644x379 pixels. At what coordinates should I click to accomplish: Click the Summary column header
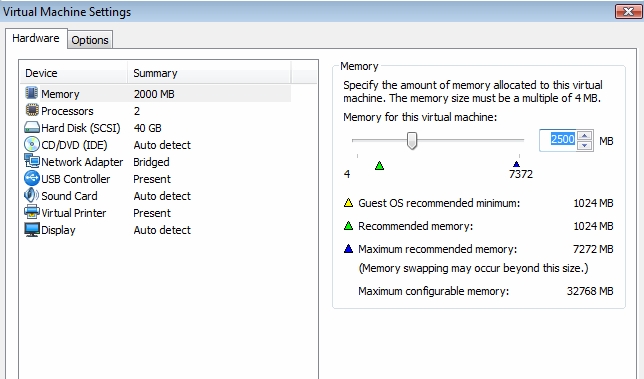tap(209, 73)
